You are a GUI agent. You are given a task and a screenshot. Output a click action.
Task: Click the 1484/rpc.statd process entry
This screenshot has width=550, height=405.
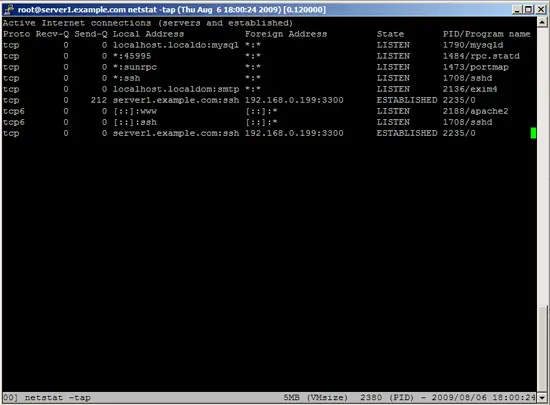[481, 56]
